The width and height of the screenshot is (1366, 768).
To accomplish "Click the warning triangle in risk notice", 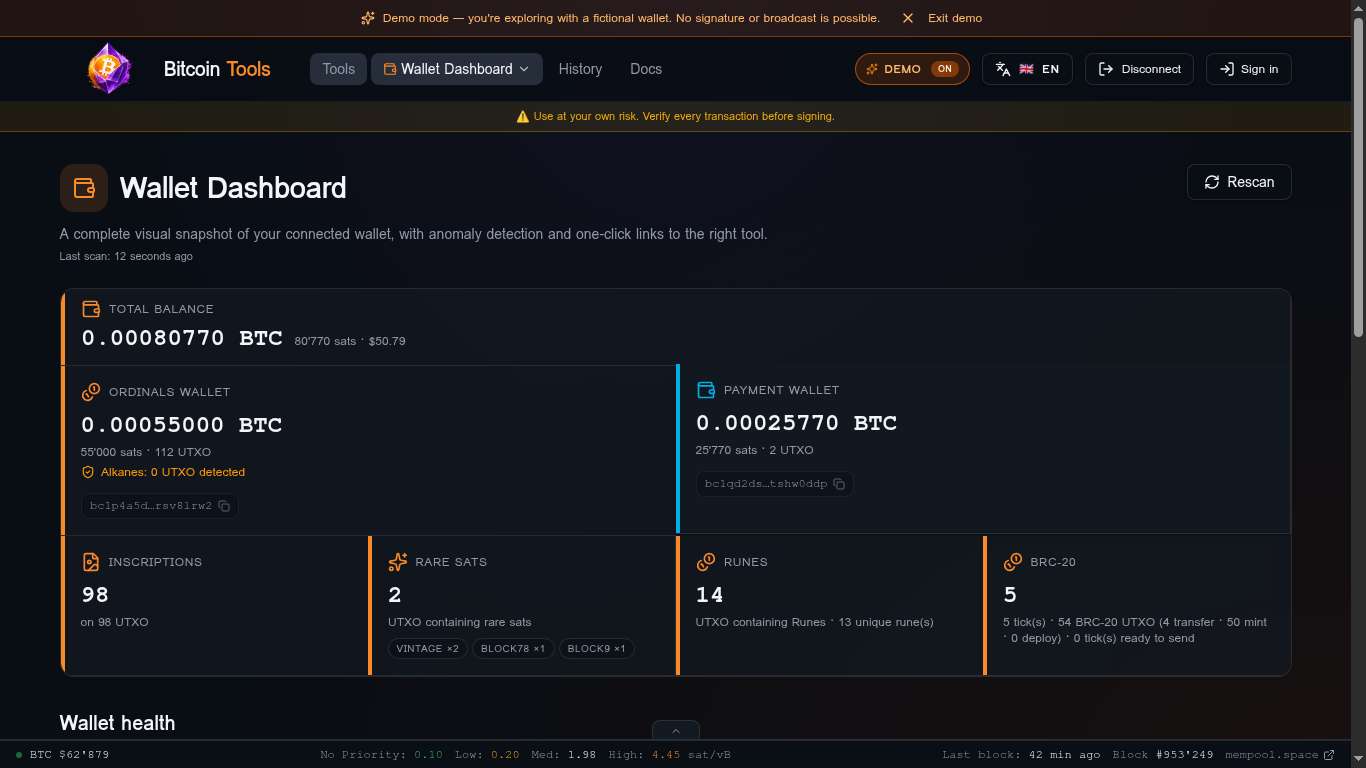I will 523,116.
